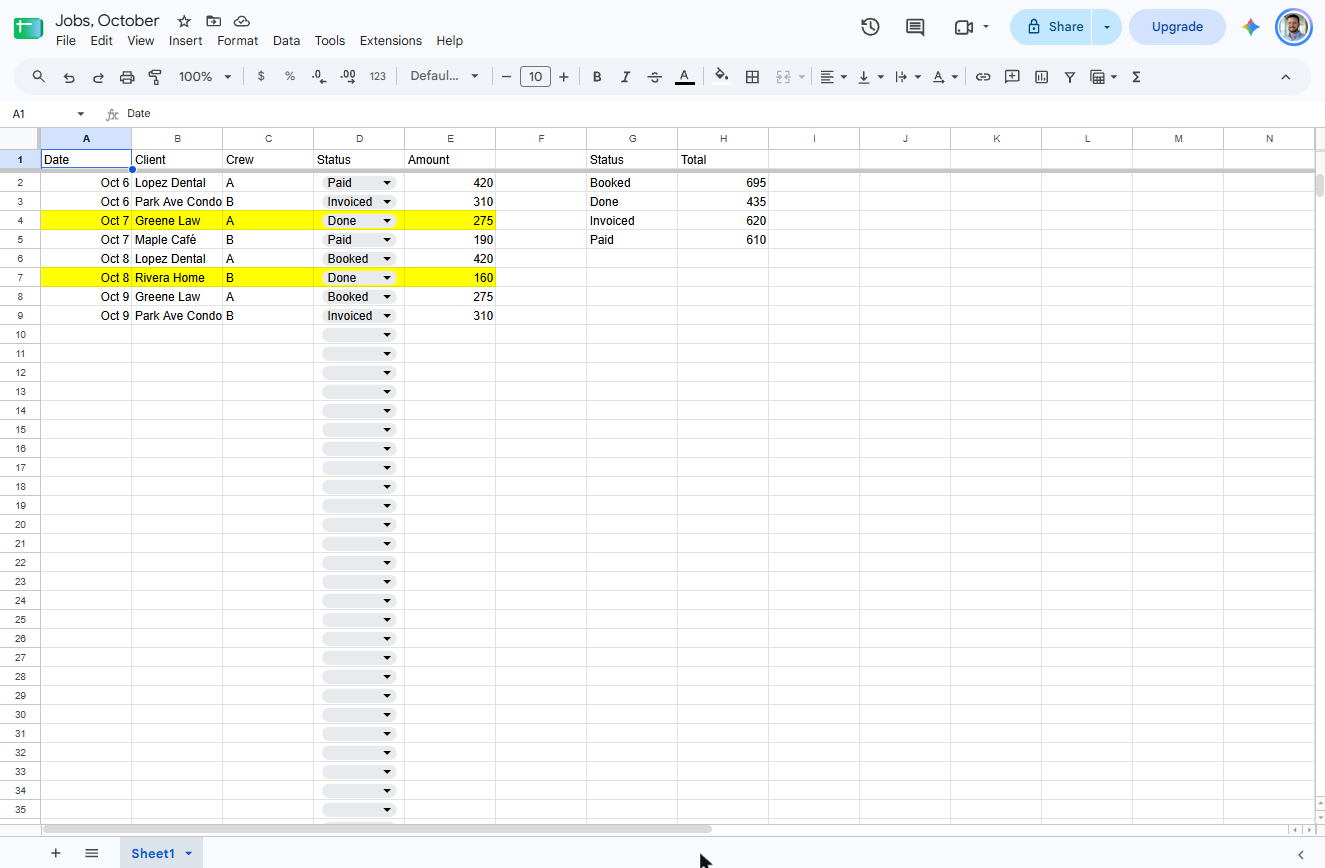This screenshot has width=1325, height=868.
Task: Open version history clock icon
Action: tap(870, 27)
